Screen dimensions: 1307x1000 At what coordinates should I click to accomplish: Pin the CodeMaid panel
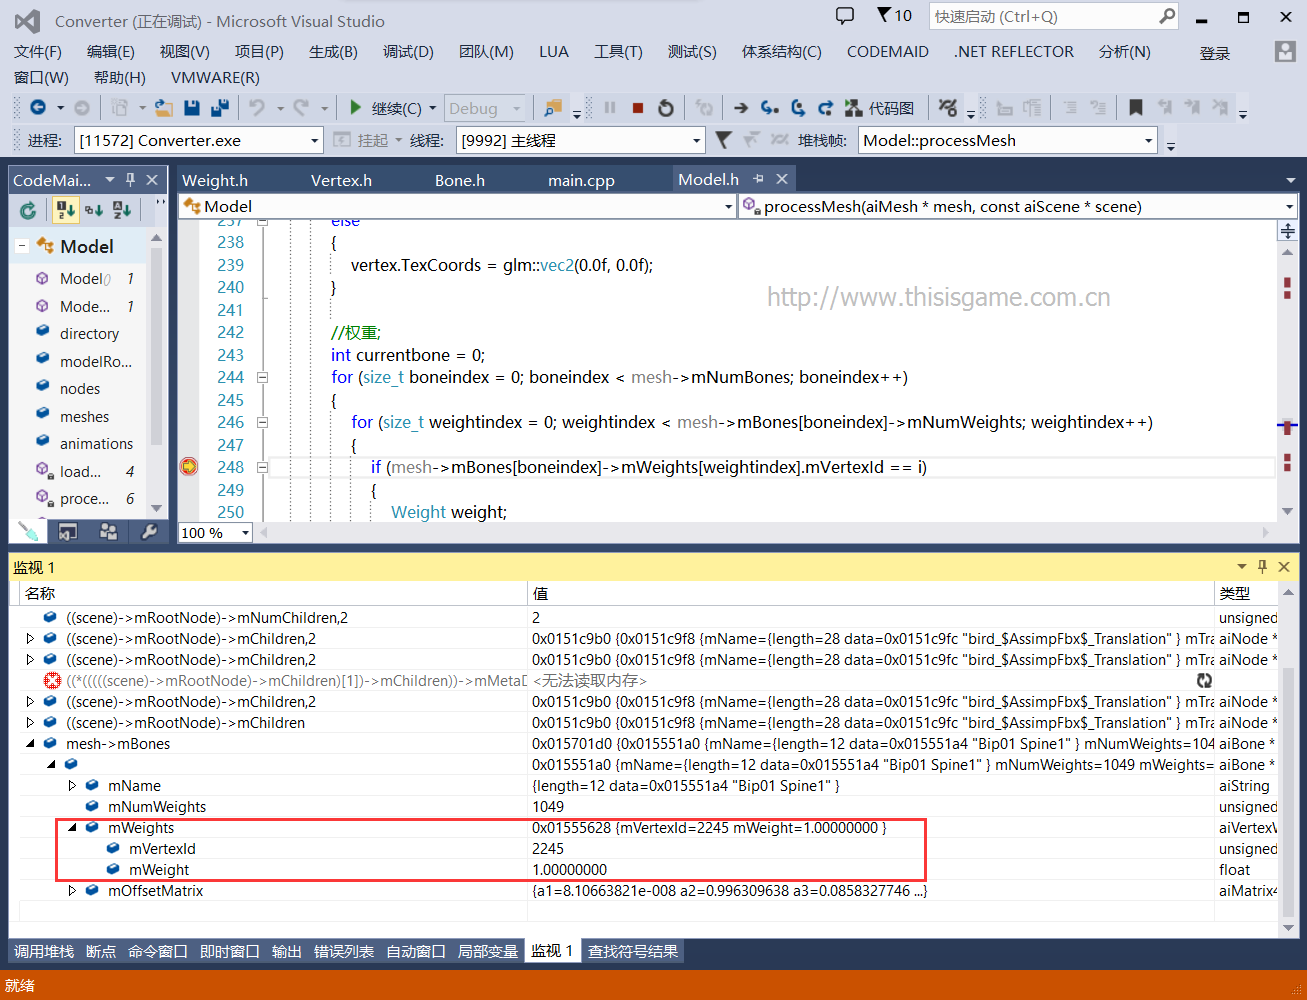pyautogui.click(x=130, y=180)
